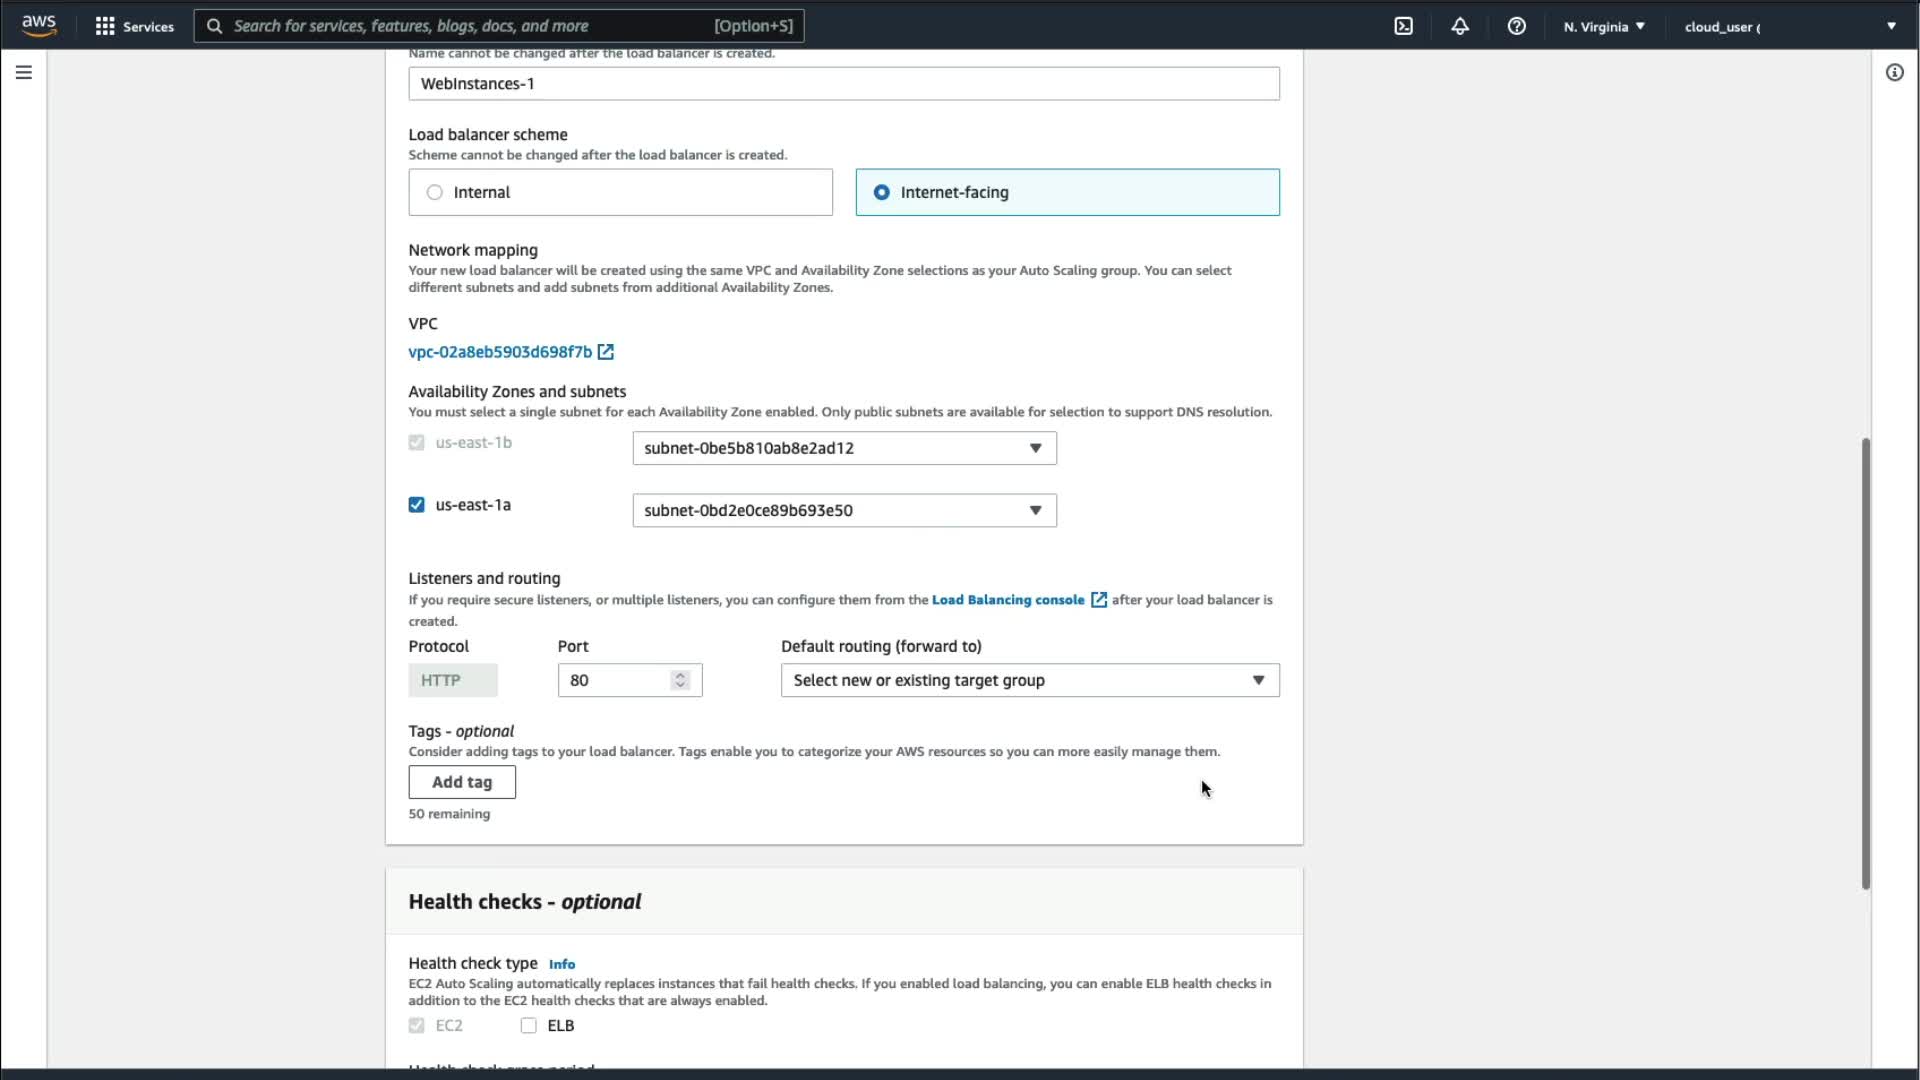Launch the CloudShell terminal icon
1920x1080 pixels.
(x=1403, y=26)
